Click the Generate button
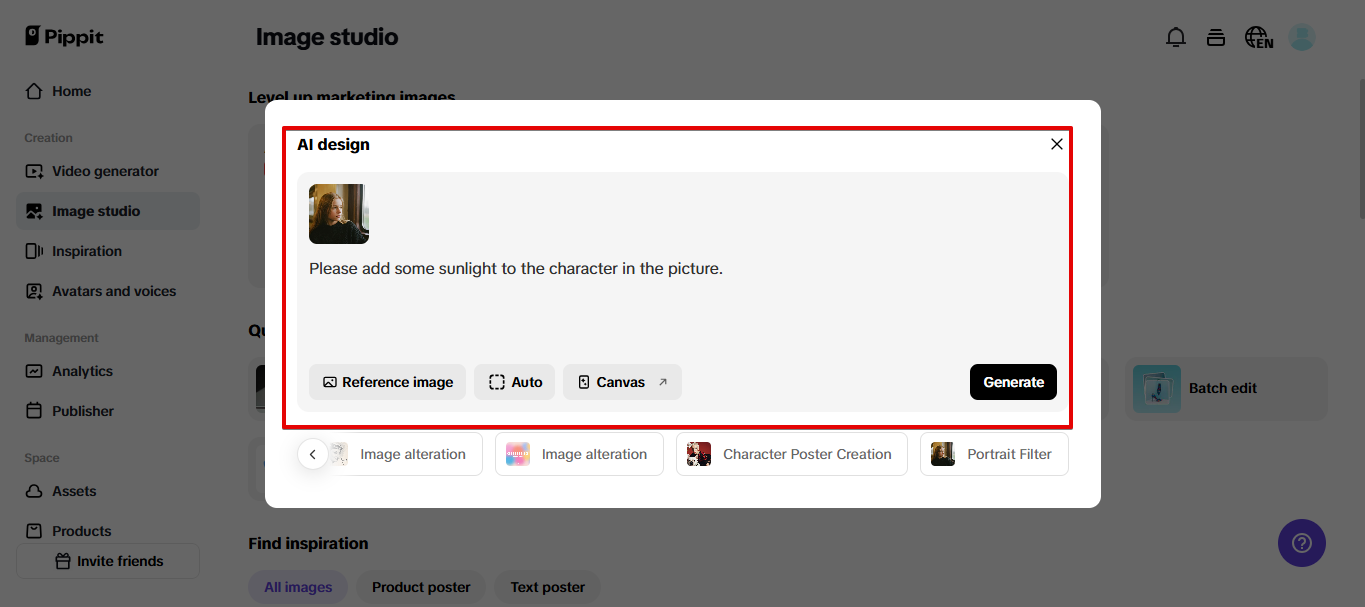The width and height of the screenshot is (1365, 607). tap(1013, 382)
